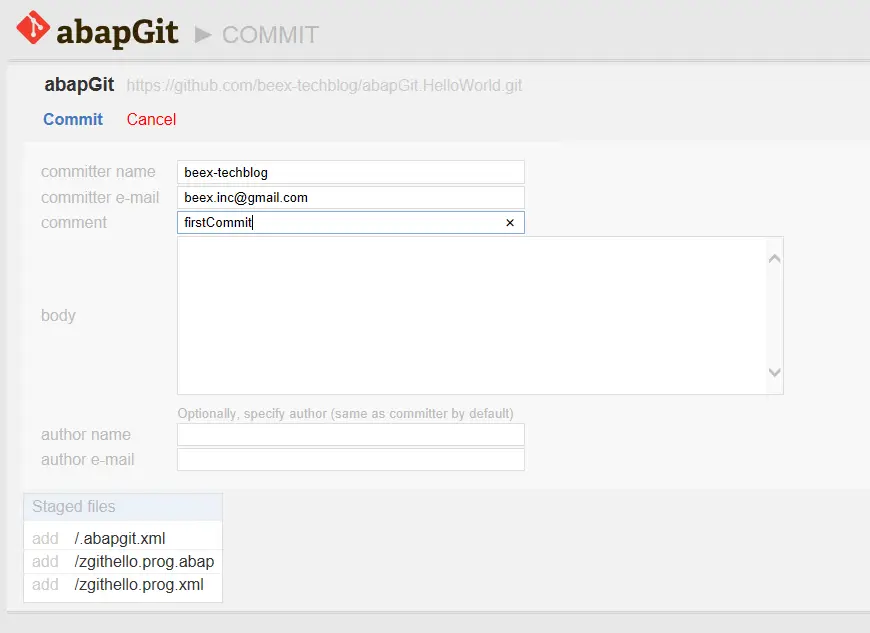This screenshot has width=870, height=633.
Task: Select the author e-mail input
Action: click(351, 459)
